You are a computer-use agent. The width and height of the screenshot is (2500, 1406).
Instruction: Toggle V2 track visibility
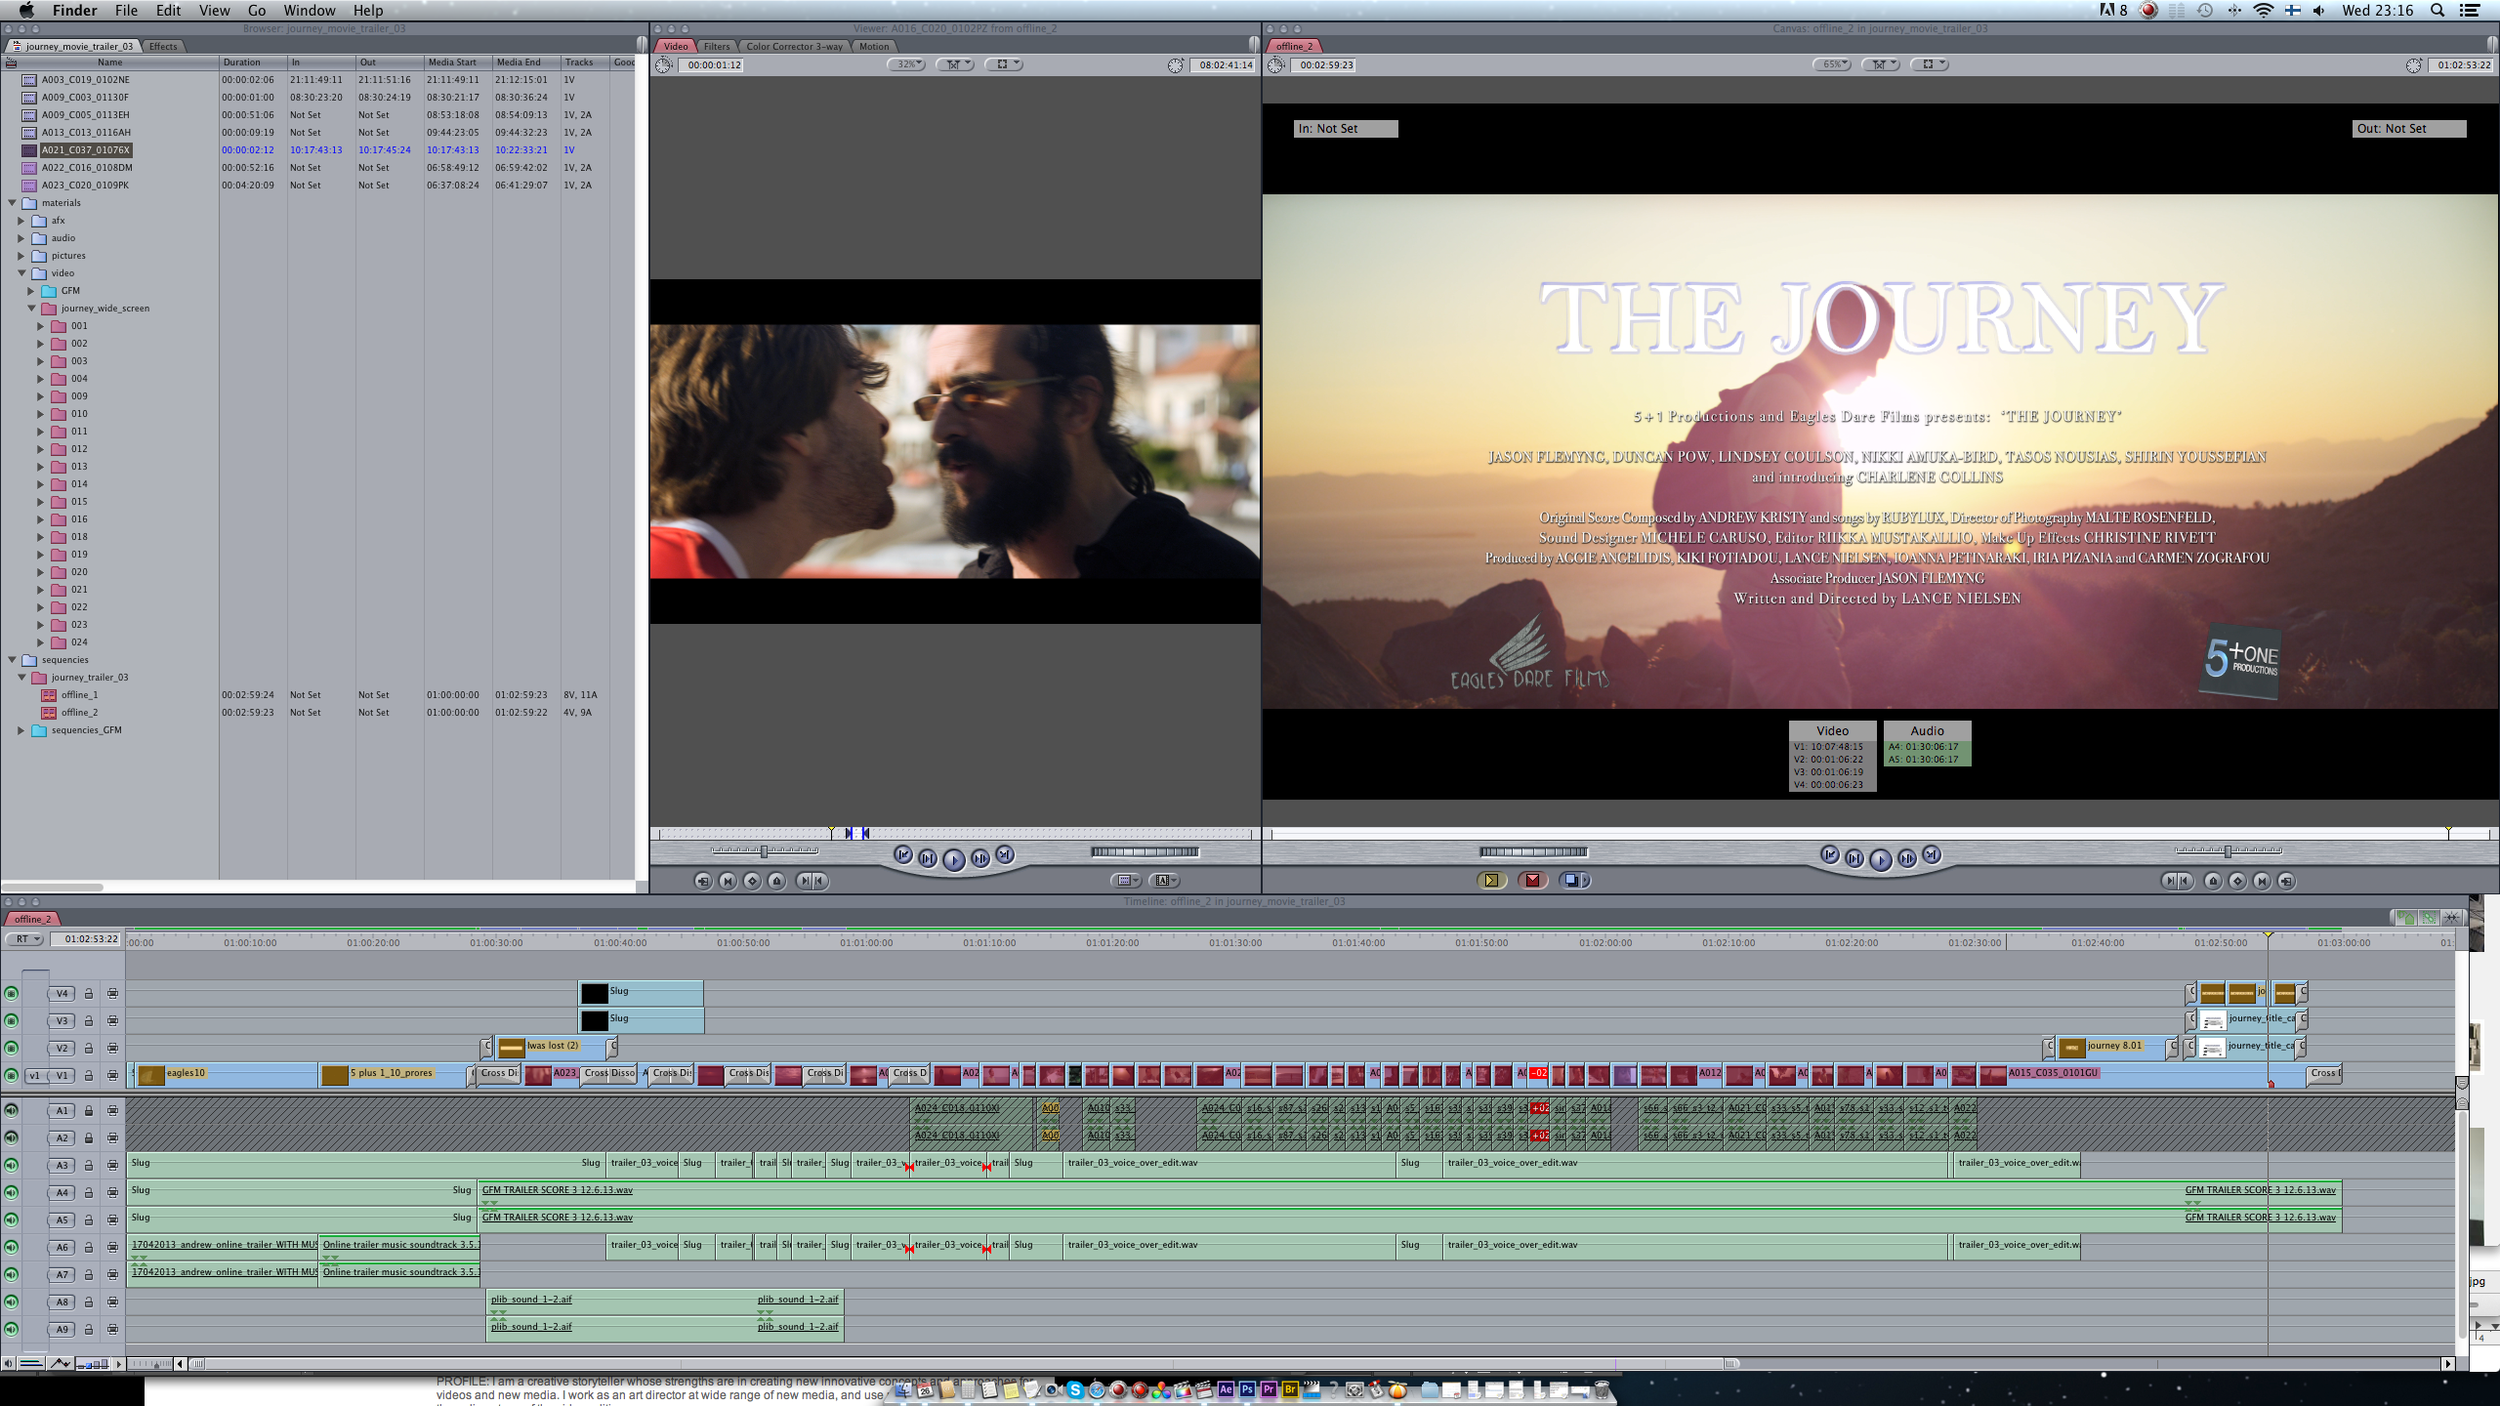coord(11,1048)
